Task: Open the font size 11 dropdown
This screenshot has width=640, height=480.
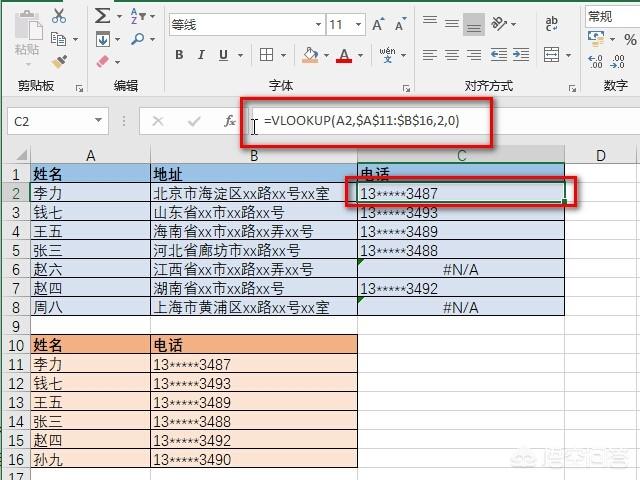Action: (x=358, y=24)
